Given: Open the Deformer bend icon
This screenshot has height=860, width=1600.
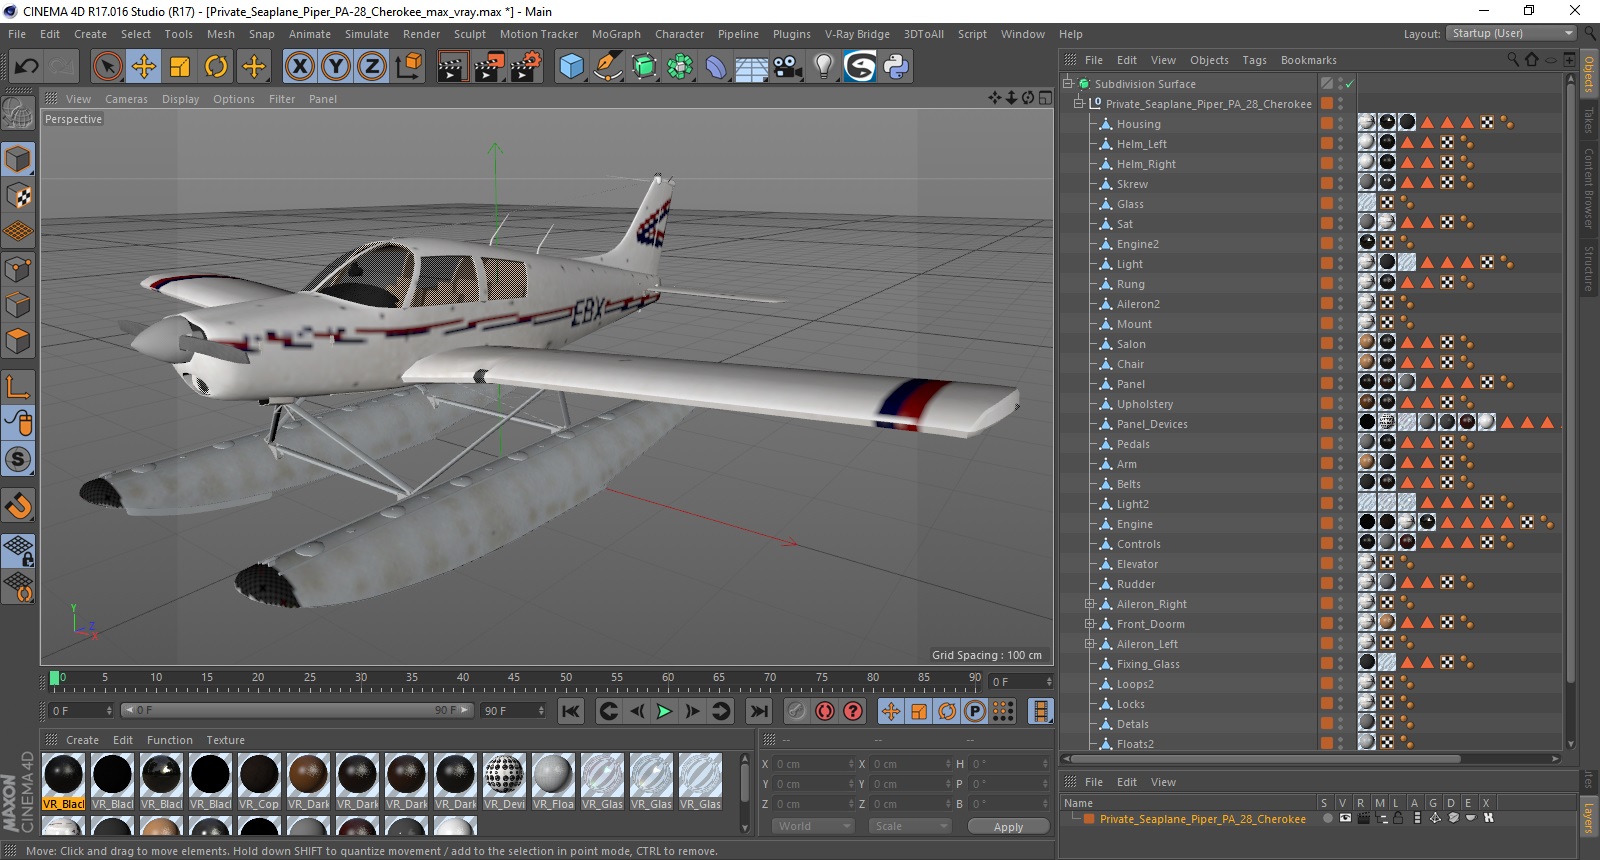Looking at the screenshot, I should pyautogui.click(x=716, y=67).
